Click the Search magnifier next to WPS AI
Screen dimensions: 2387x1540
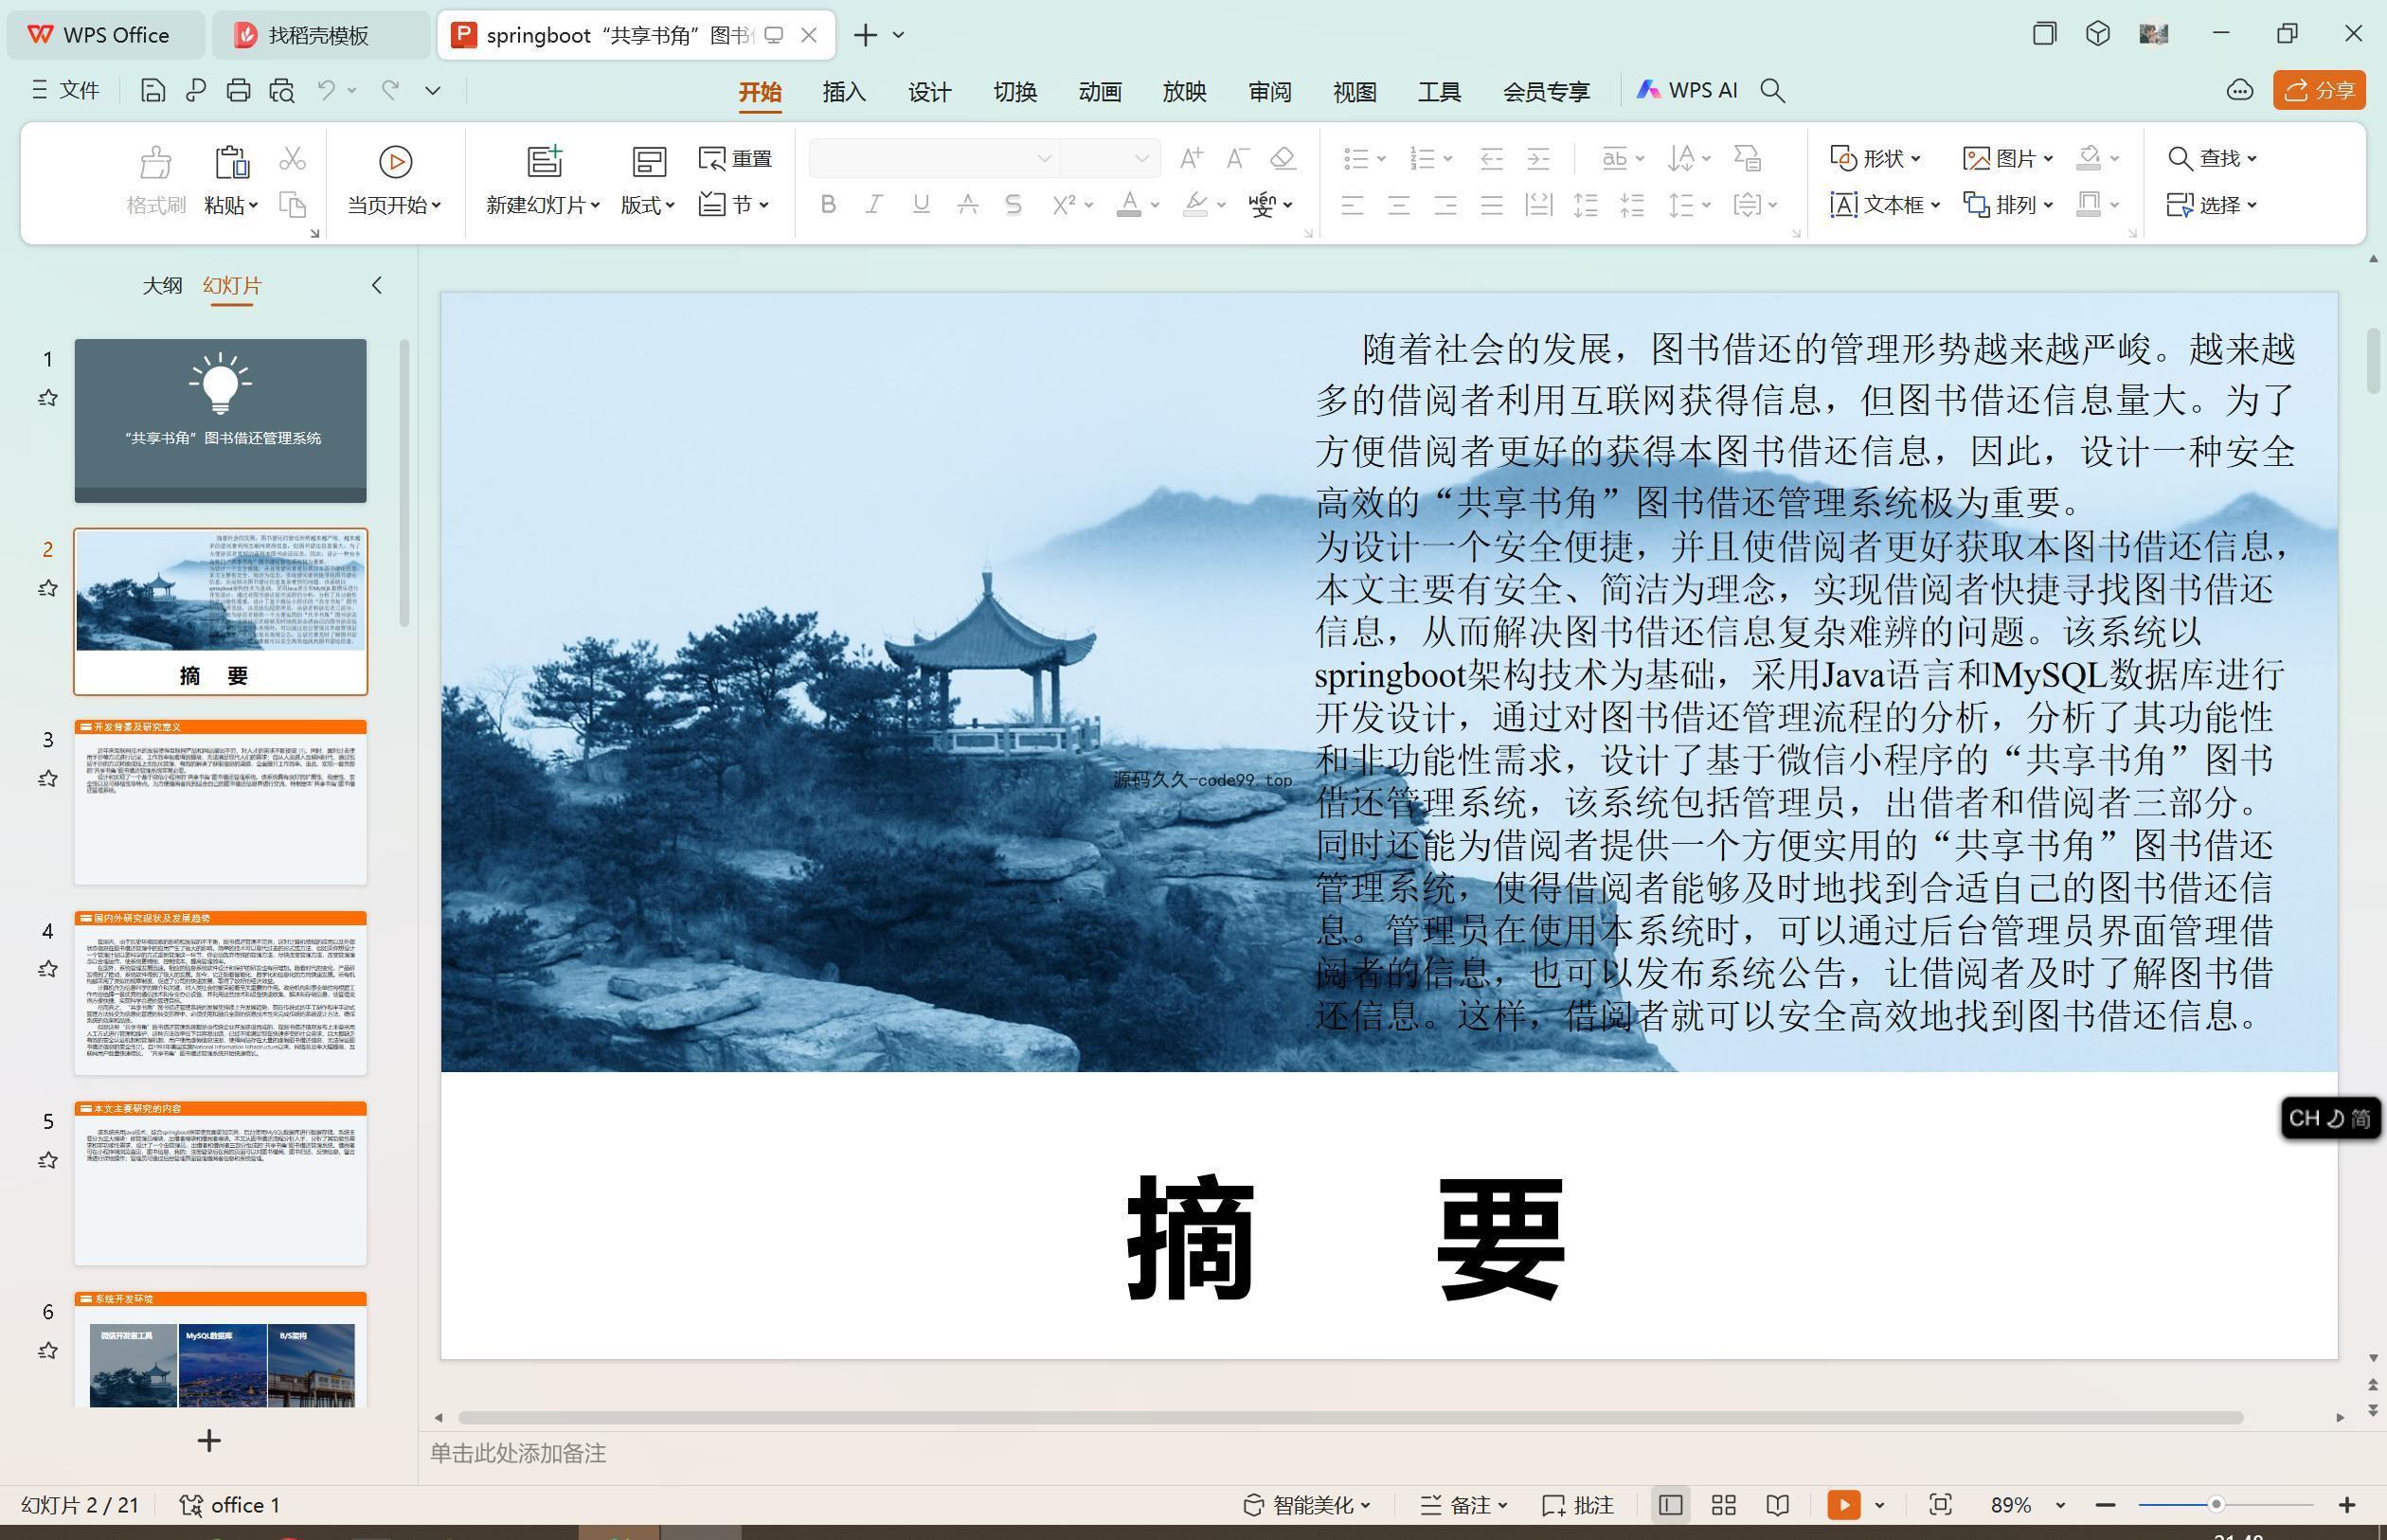[1773, 91]
